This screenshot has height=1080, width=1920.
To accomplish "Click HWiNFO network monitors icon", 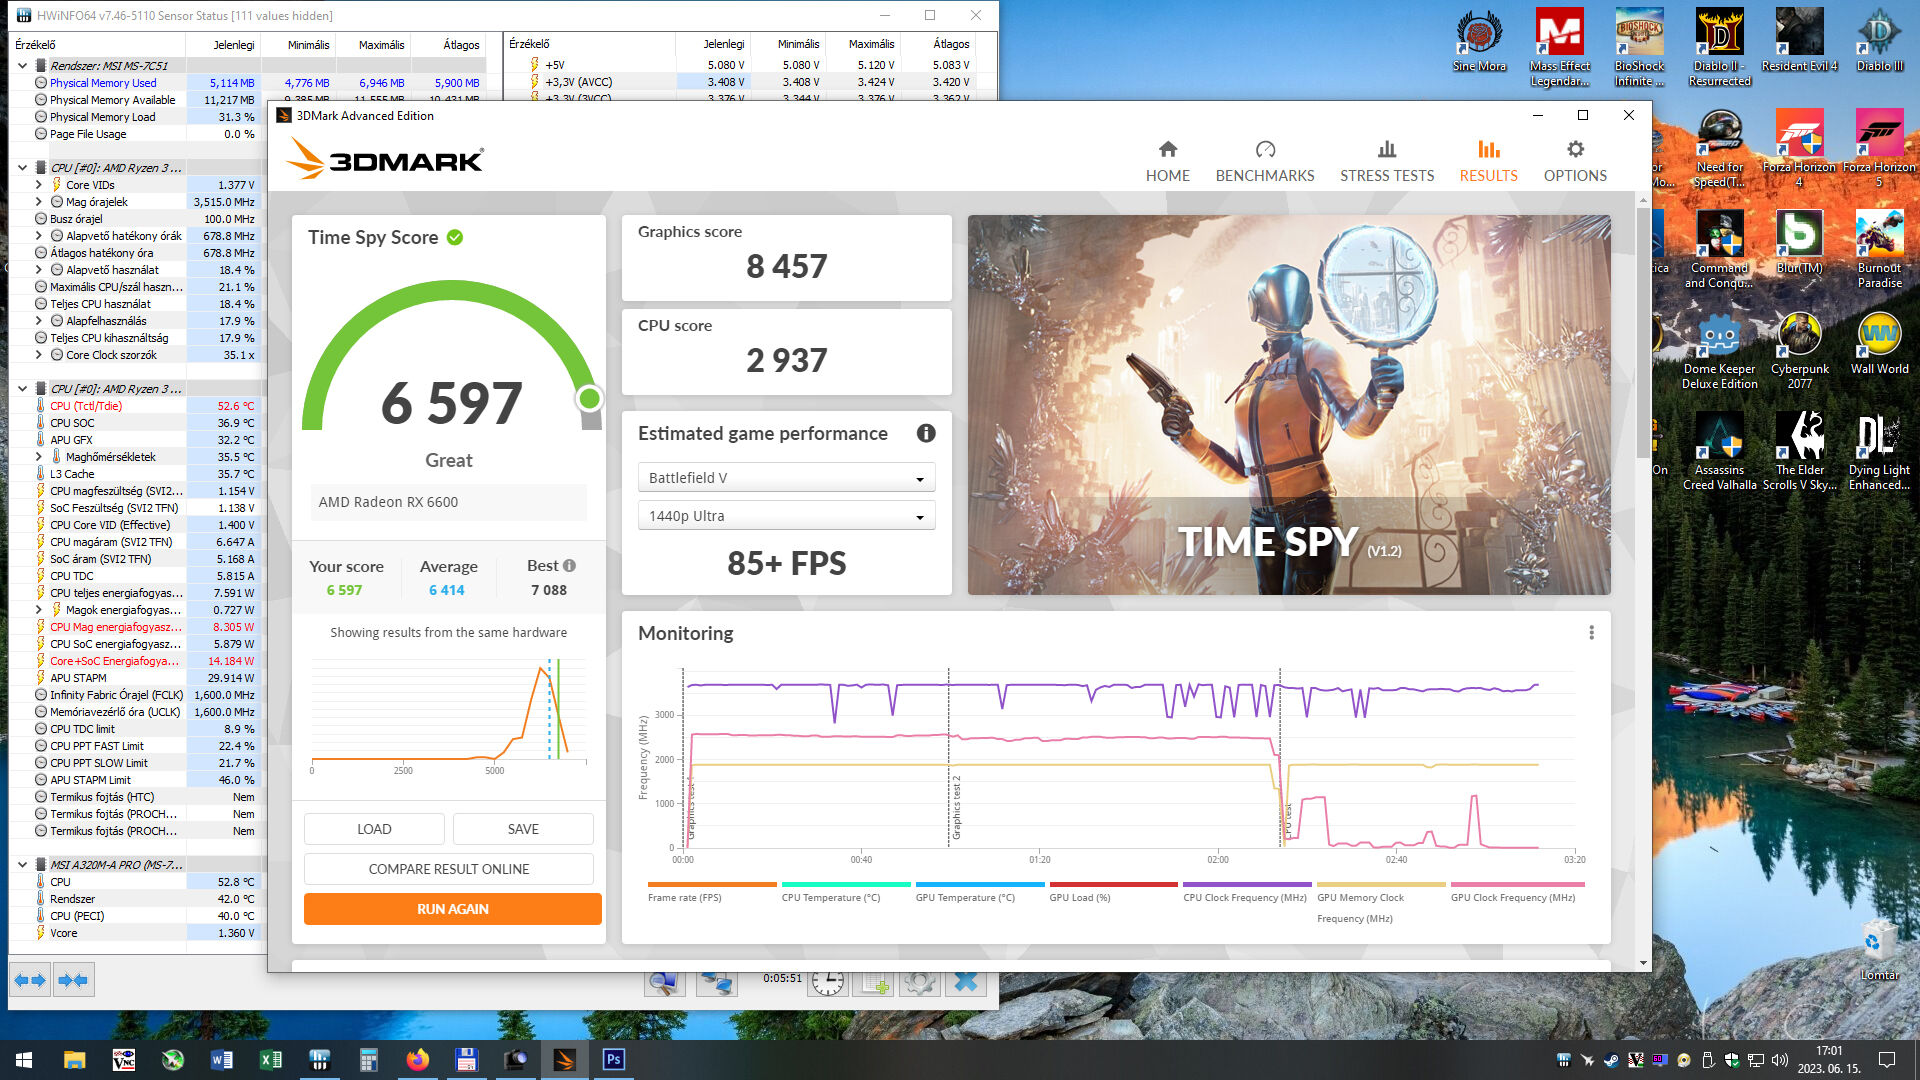I will tap(716, 983).
